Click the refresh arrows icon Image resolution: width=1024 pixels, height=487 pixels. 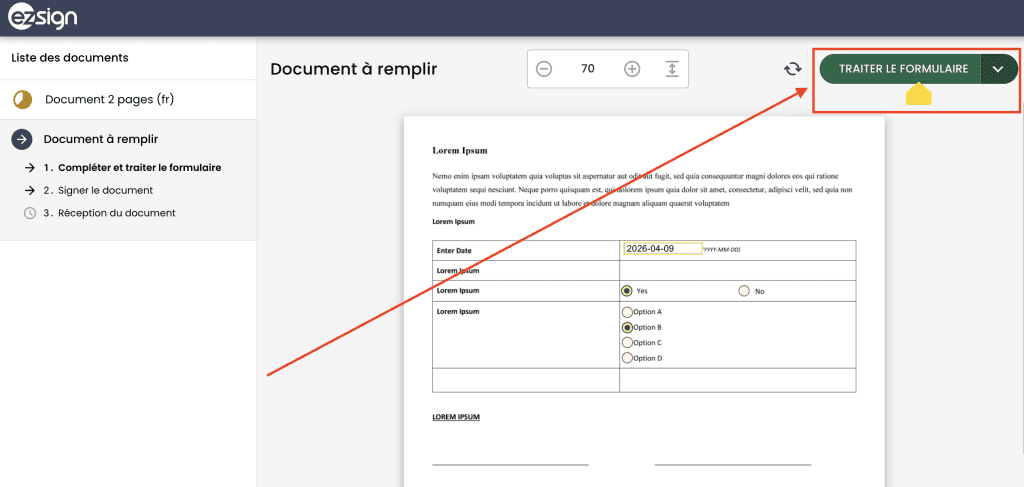tap(792, 69)
